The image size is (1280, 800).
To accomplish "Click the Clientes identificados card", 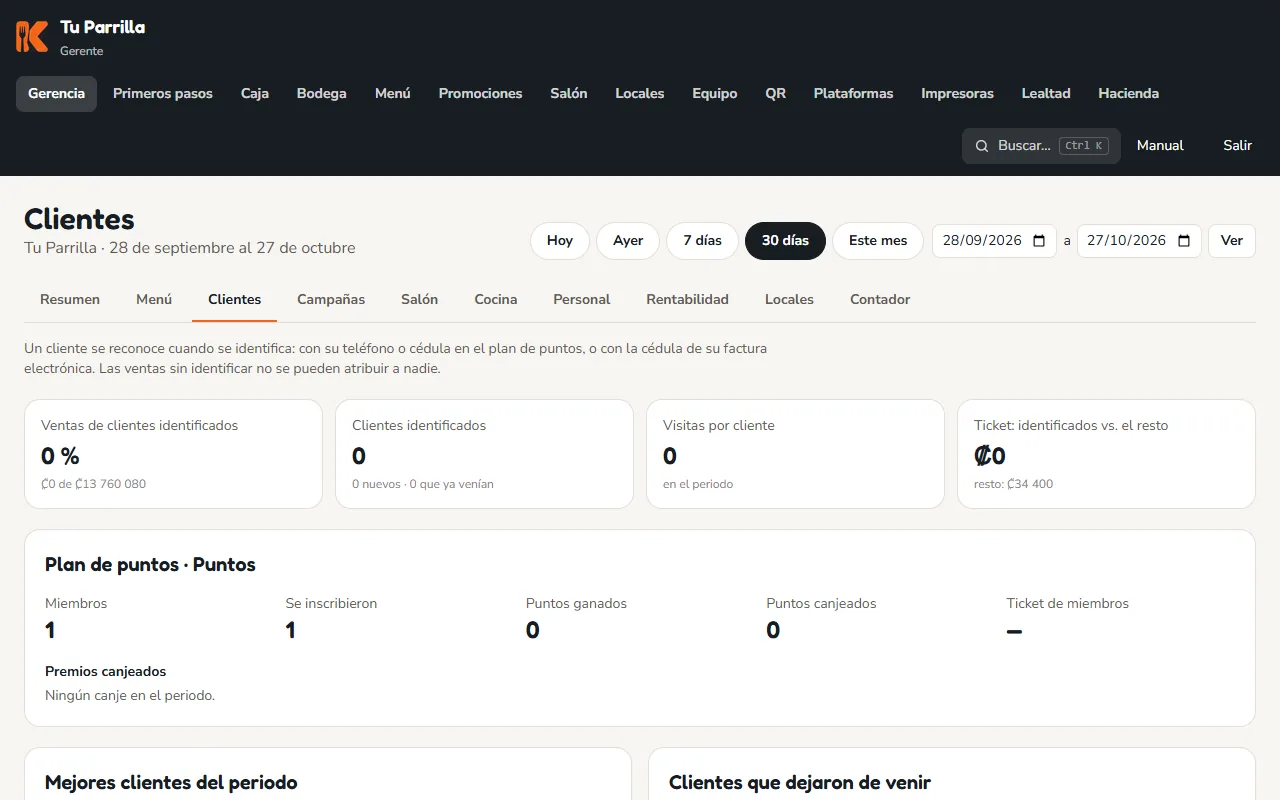I will coord(484,454).
